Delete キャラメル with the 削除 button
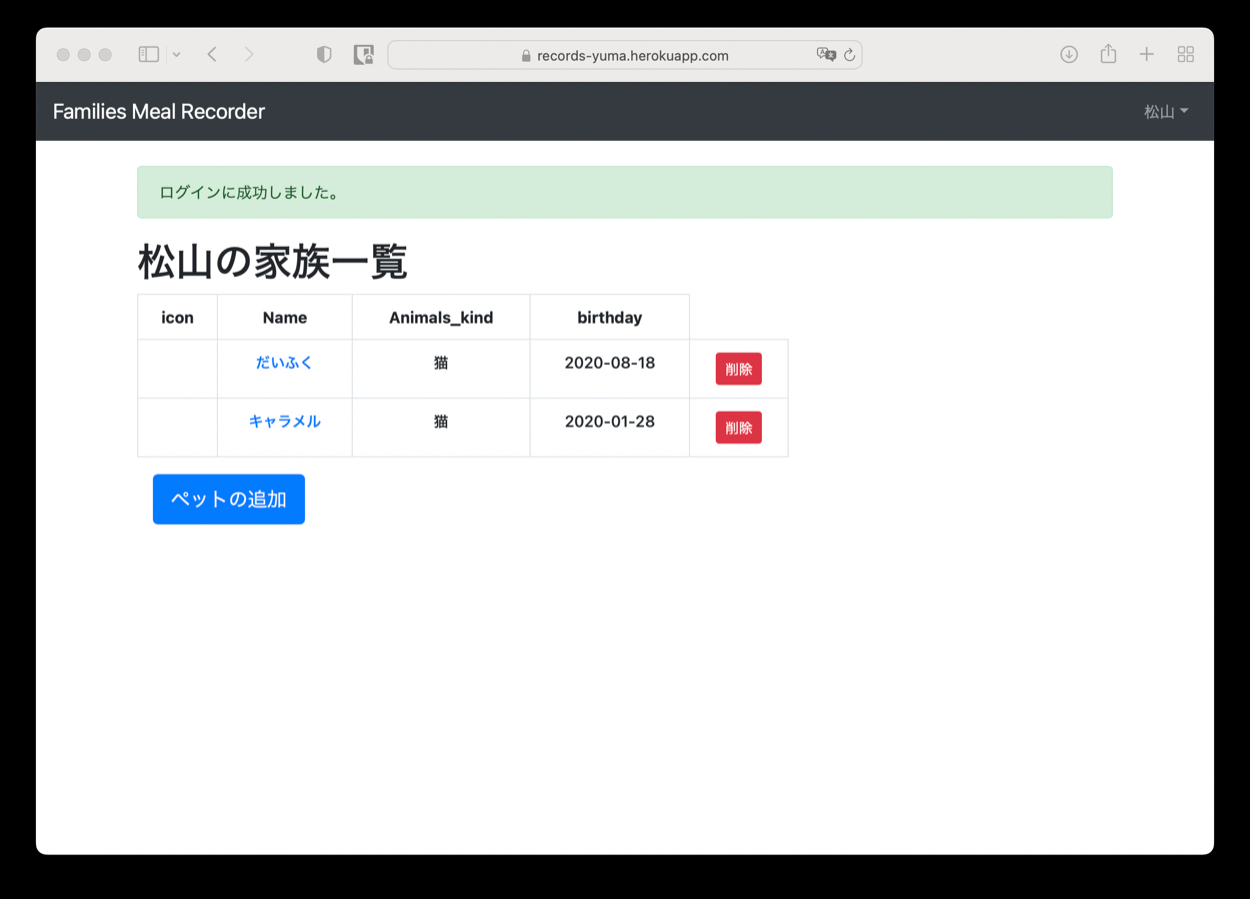This screenshot has height=899, width=1250. coord(738,428)
